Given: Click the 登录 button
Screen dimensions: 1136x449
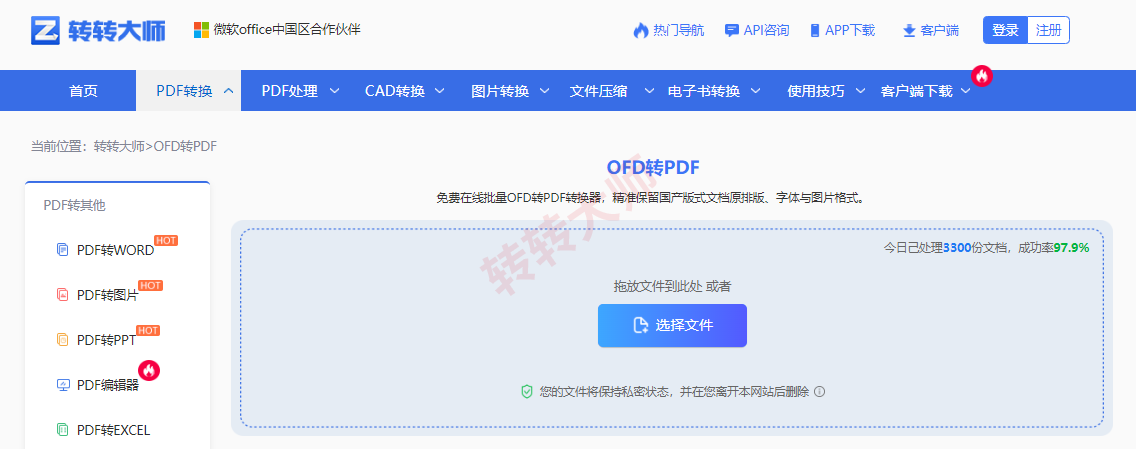Looking at the screenshot, I should click(x=1005, y=30).
